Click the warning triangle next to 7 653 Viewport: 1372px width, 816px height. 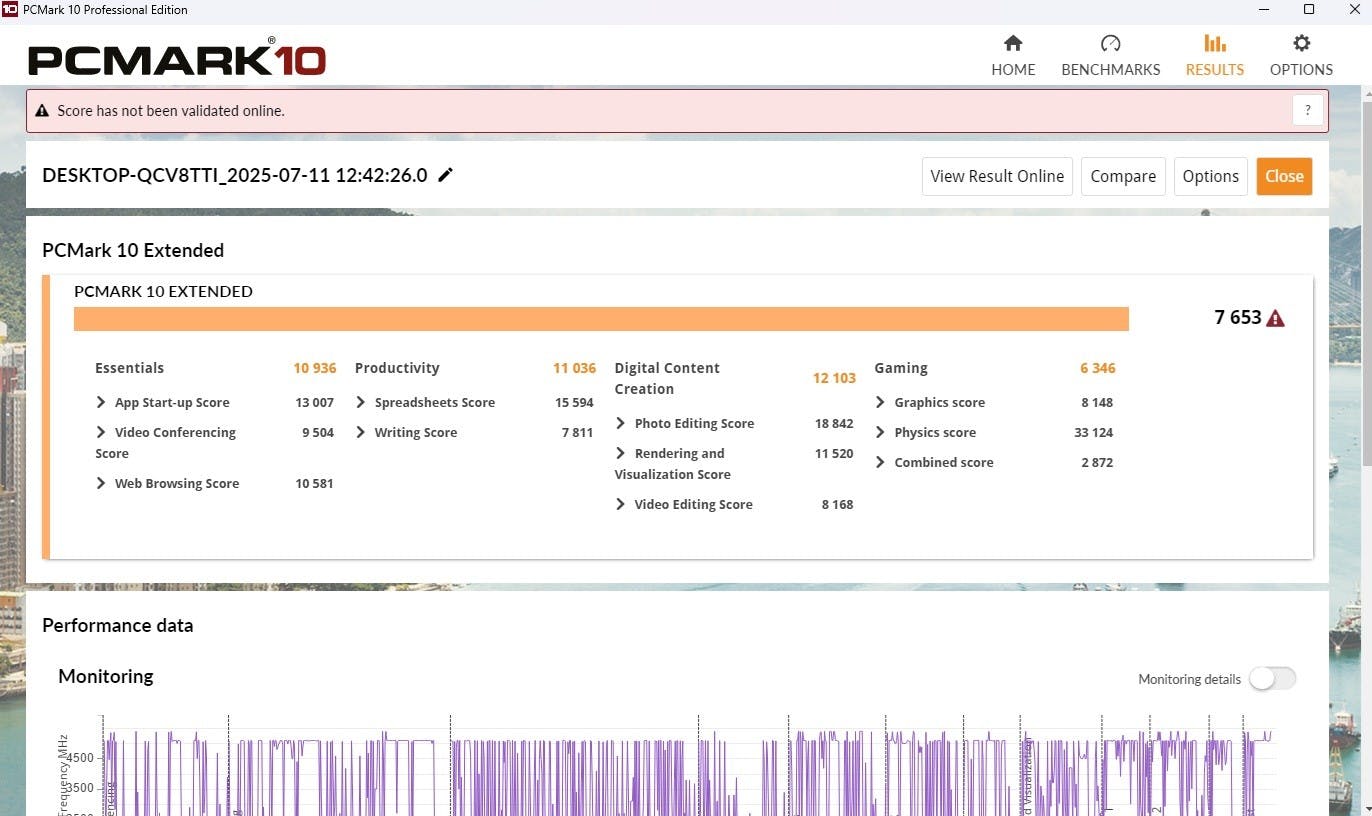coord(1275,318)
